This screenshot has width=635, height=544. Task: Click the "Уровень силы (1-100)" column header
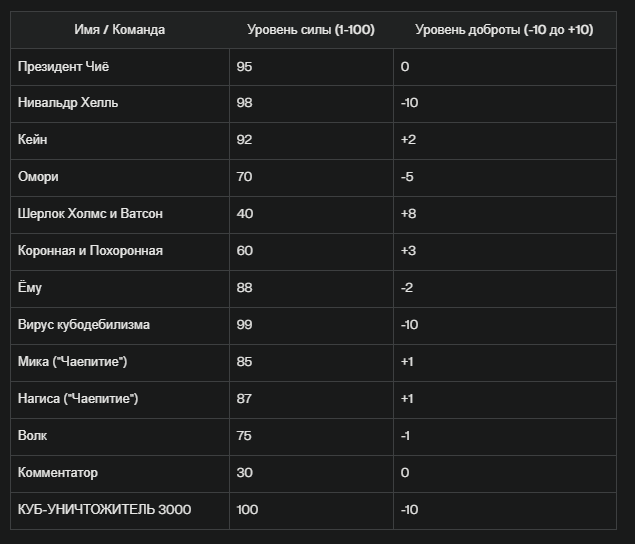click(311, 30)
